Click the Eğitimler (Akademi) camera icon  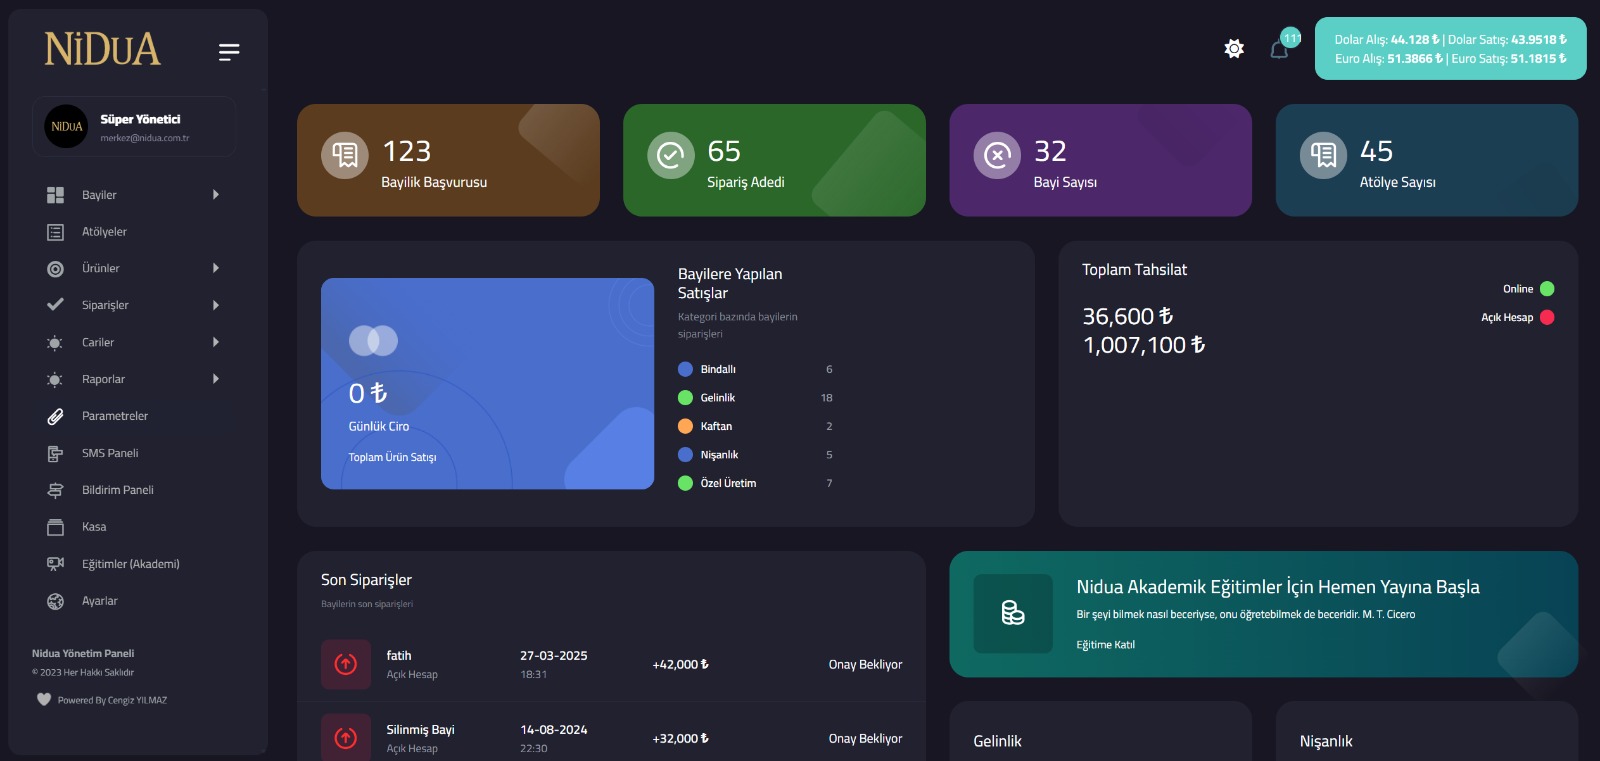click(x=55, y=564)
